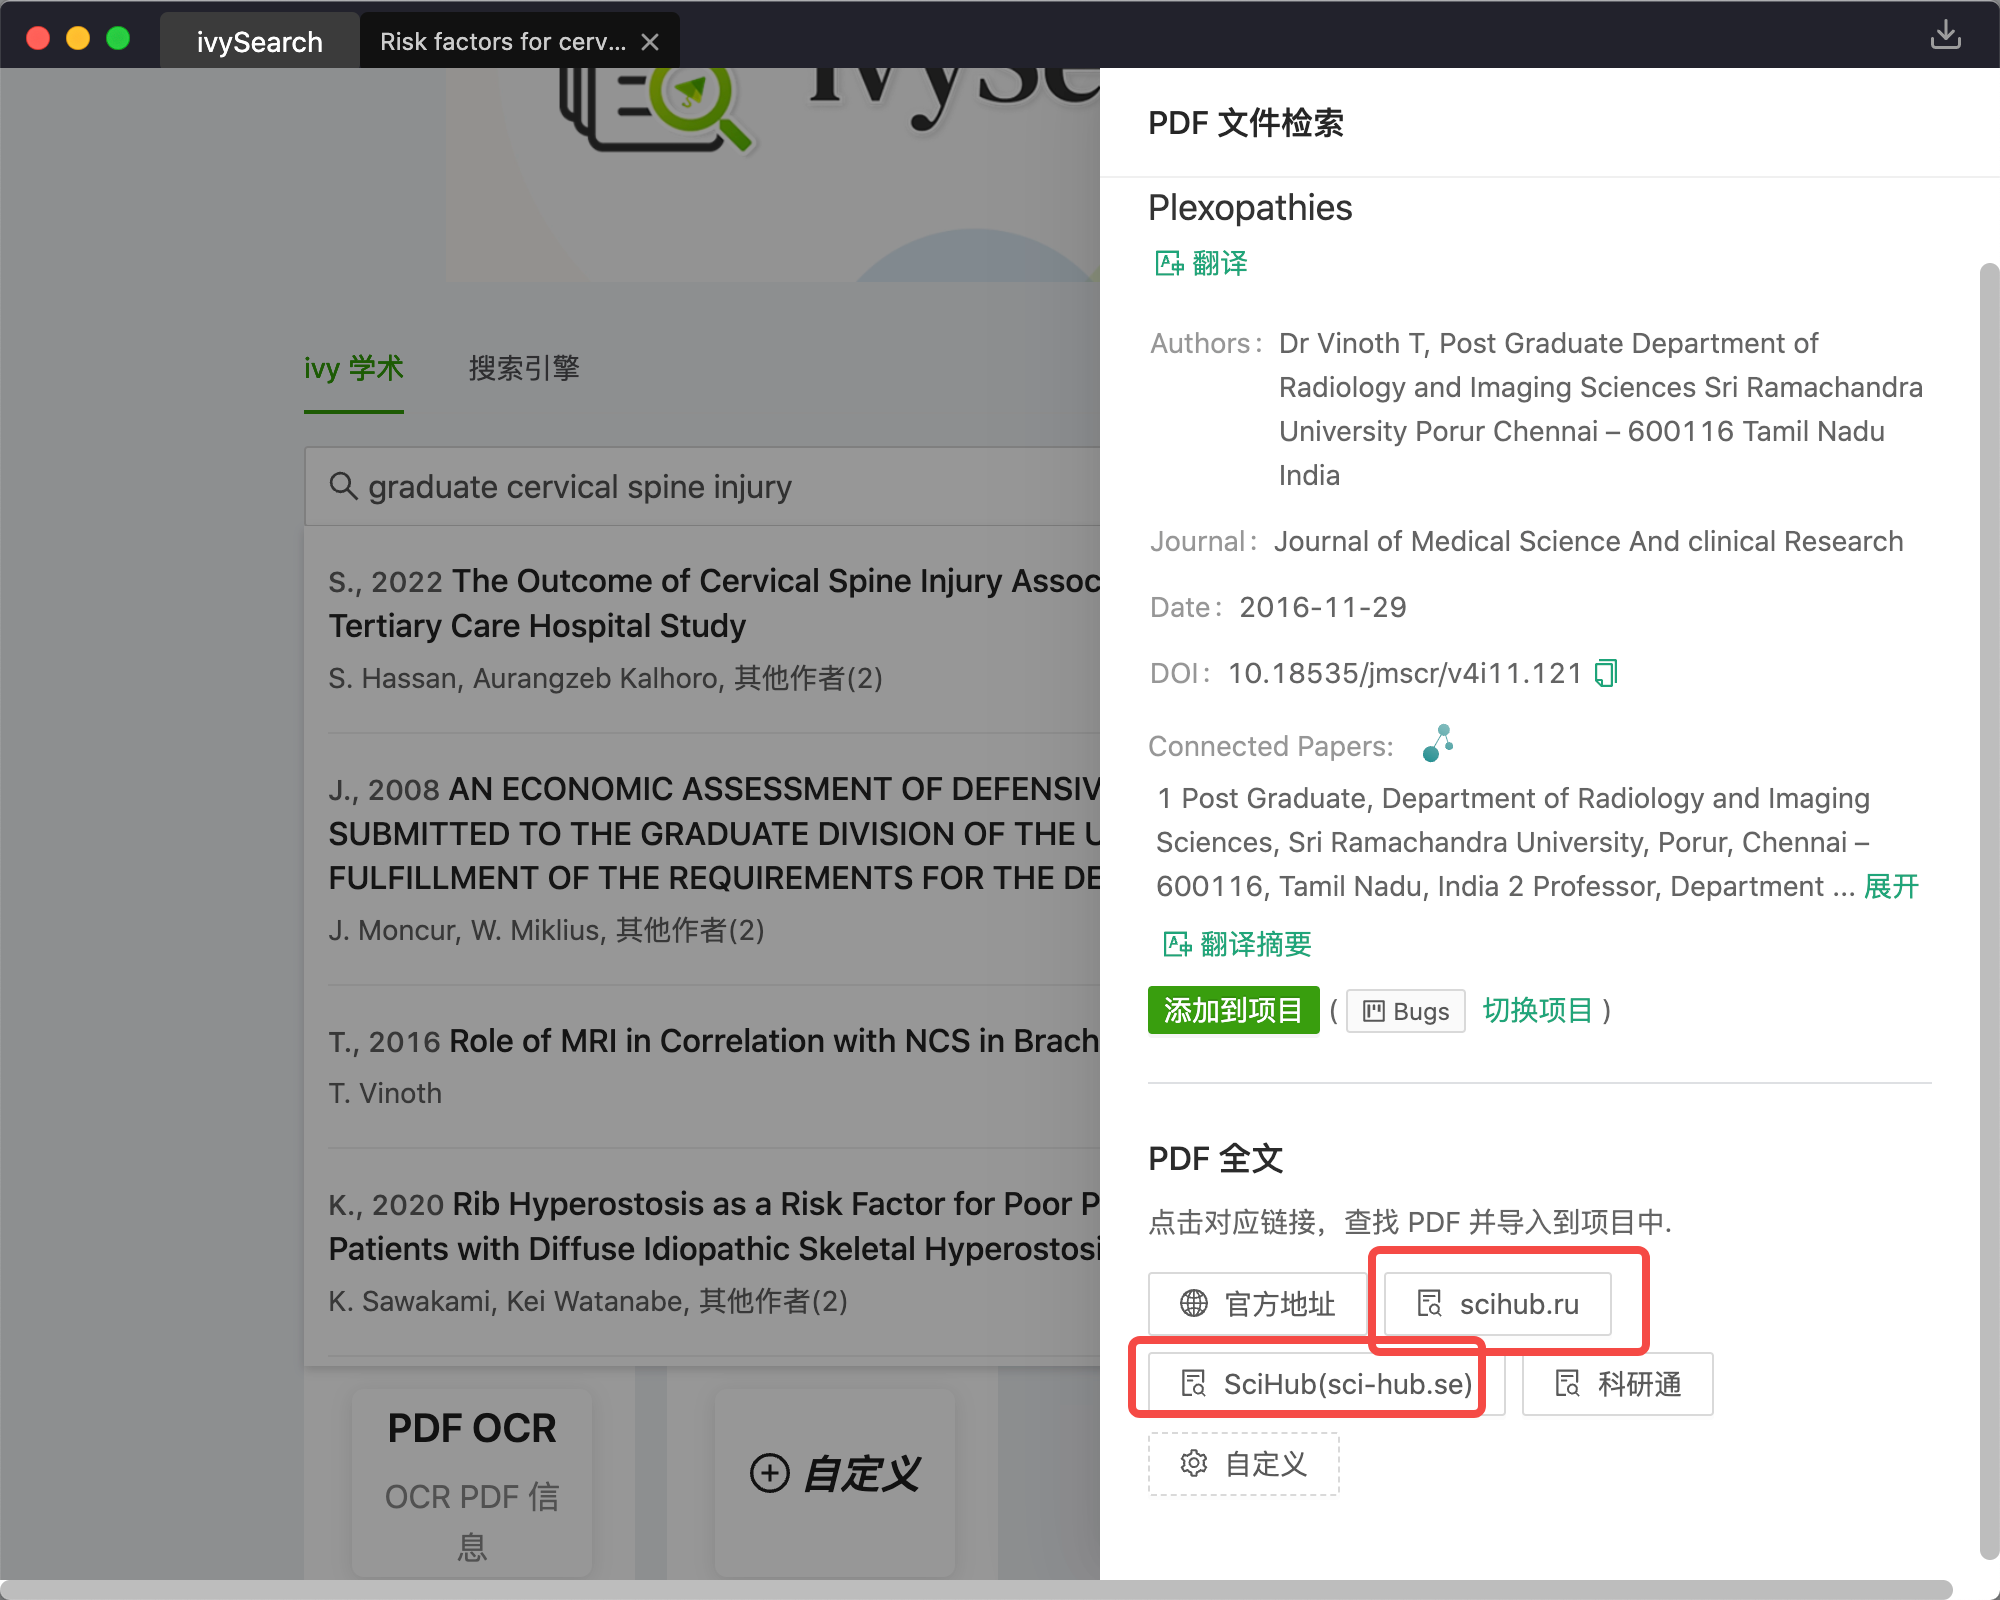Expand the abstract with 展开
Image resolution: width=2000 pixels, height=1600 pixels.
(1891, 886)
